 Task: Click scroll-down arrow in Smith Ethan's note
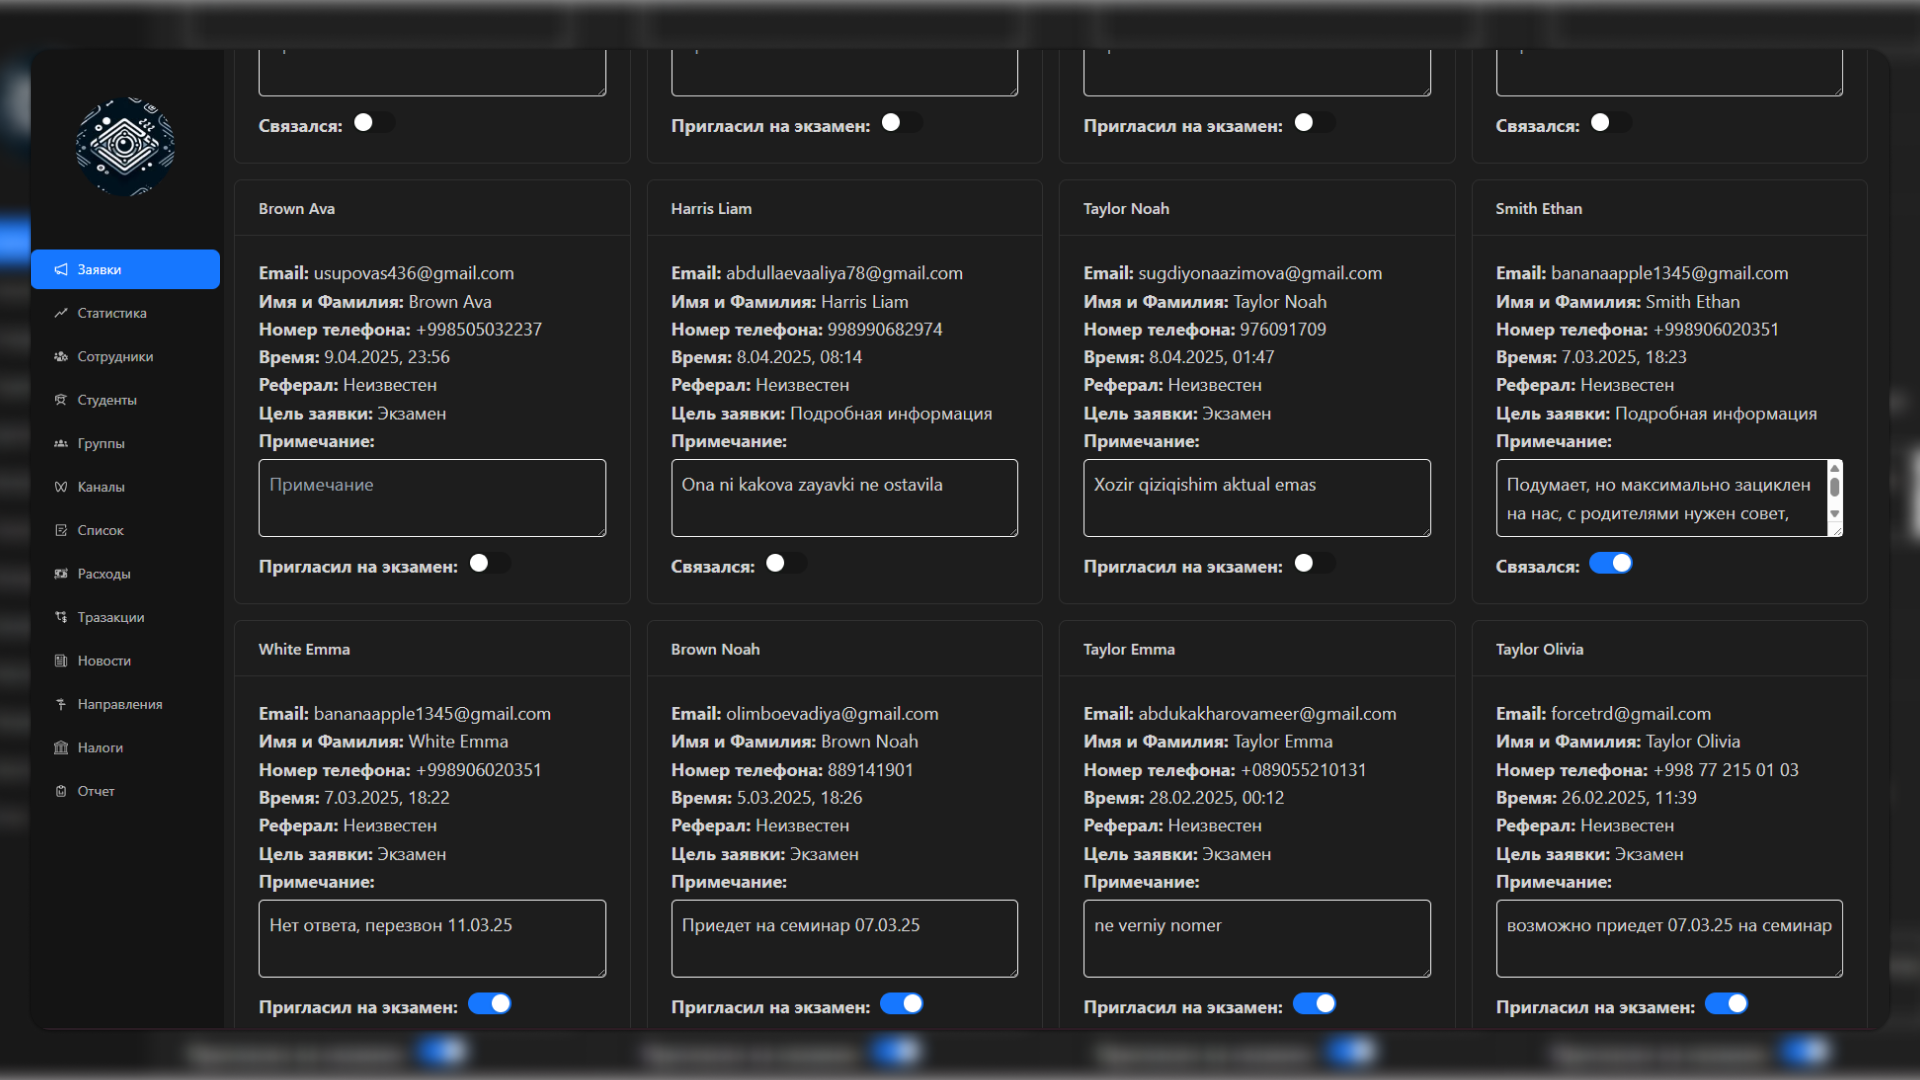pos(1834,514)
